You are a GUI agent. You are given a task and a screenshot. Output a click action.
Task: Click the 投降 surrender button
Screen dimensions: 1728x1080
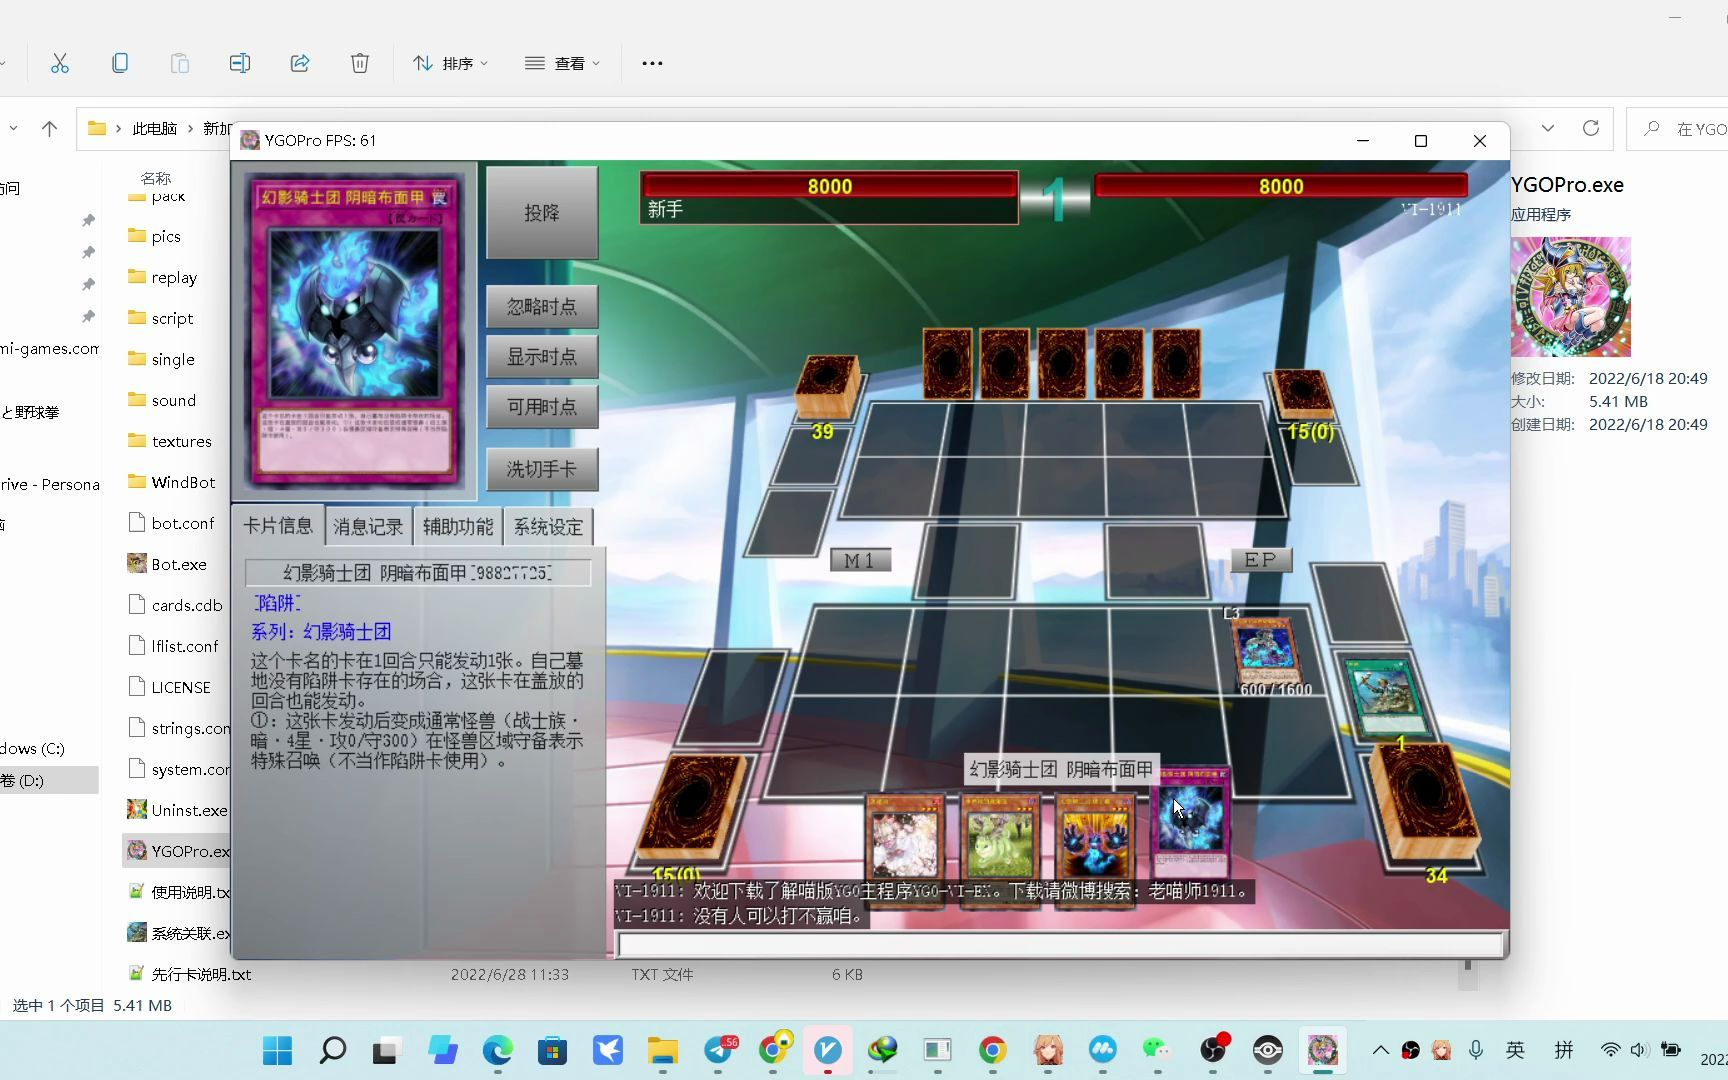tap(542, 213)
